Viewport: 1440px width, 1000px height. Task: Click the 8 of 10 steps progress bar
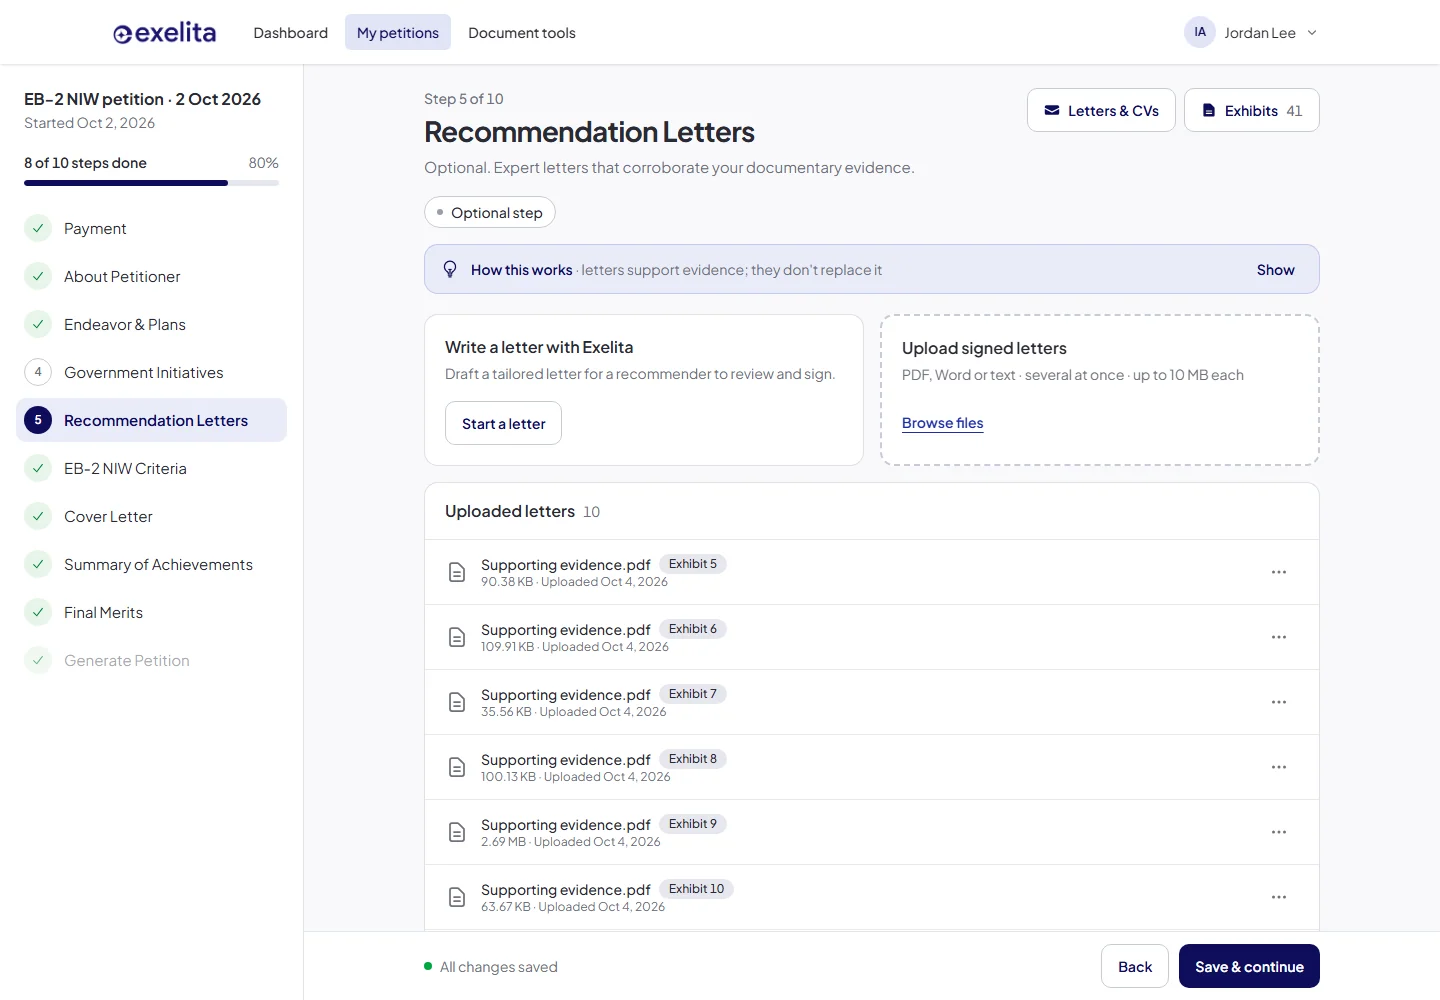click(x=151, y=183)
